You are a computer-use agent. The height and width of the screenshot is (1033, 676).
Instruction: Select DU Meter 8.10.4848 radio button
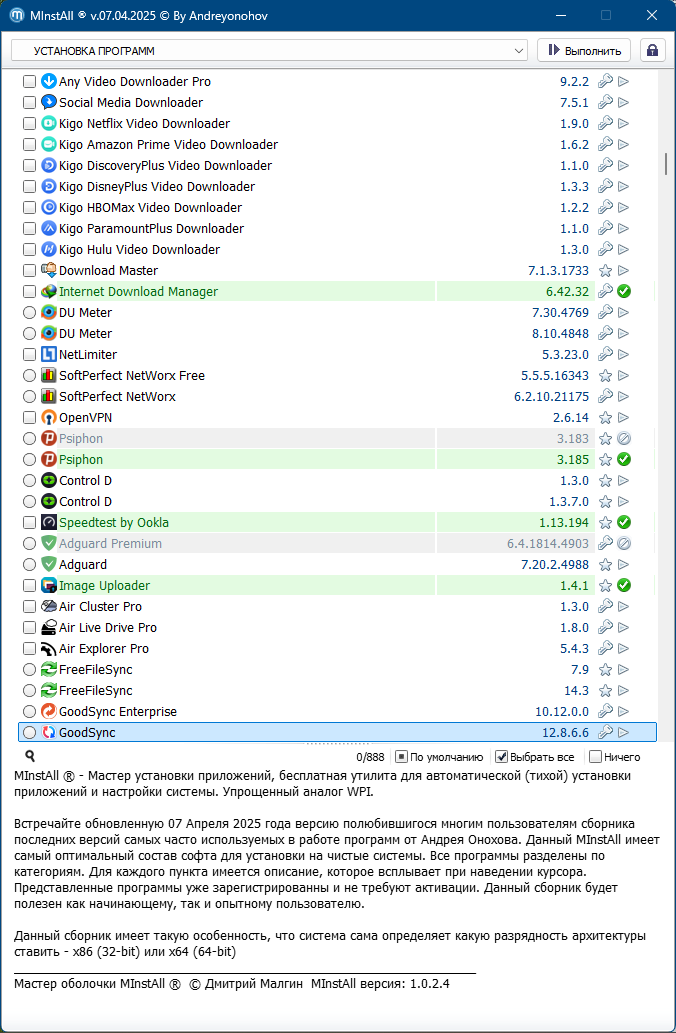(x=29, y=333)
